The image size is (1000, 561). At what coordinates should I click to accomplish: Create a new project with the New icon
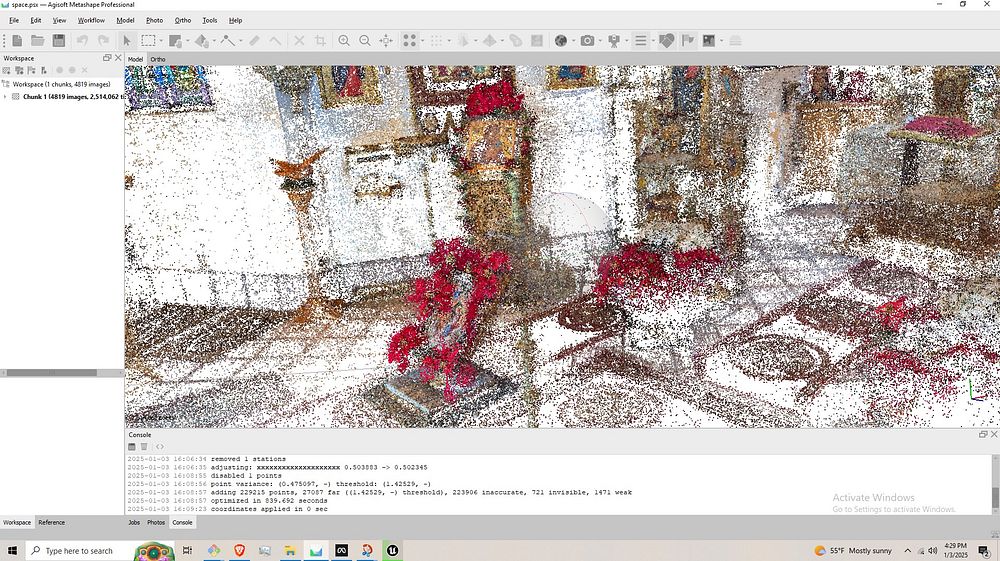[17, 41]
